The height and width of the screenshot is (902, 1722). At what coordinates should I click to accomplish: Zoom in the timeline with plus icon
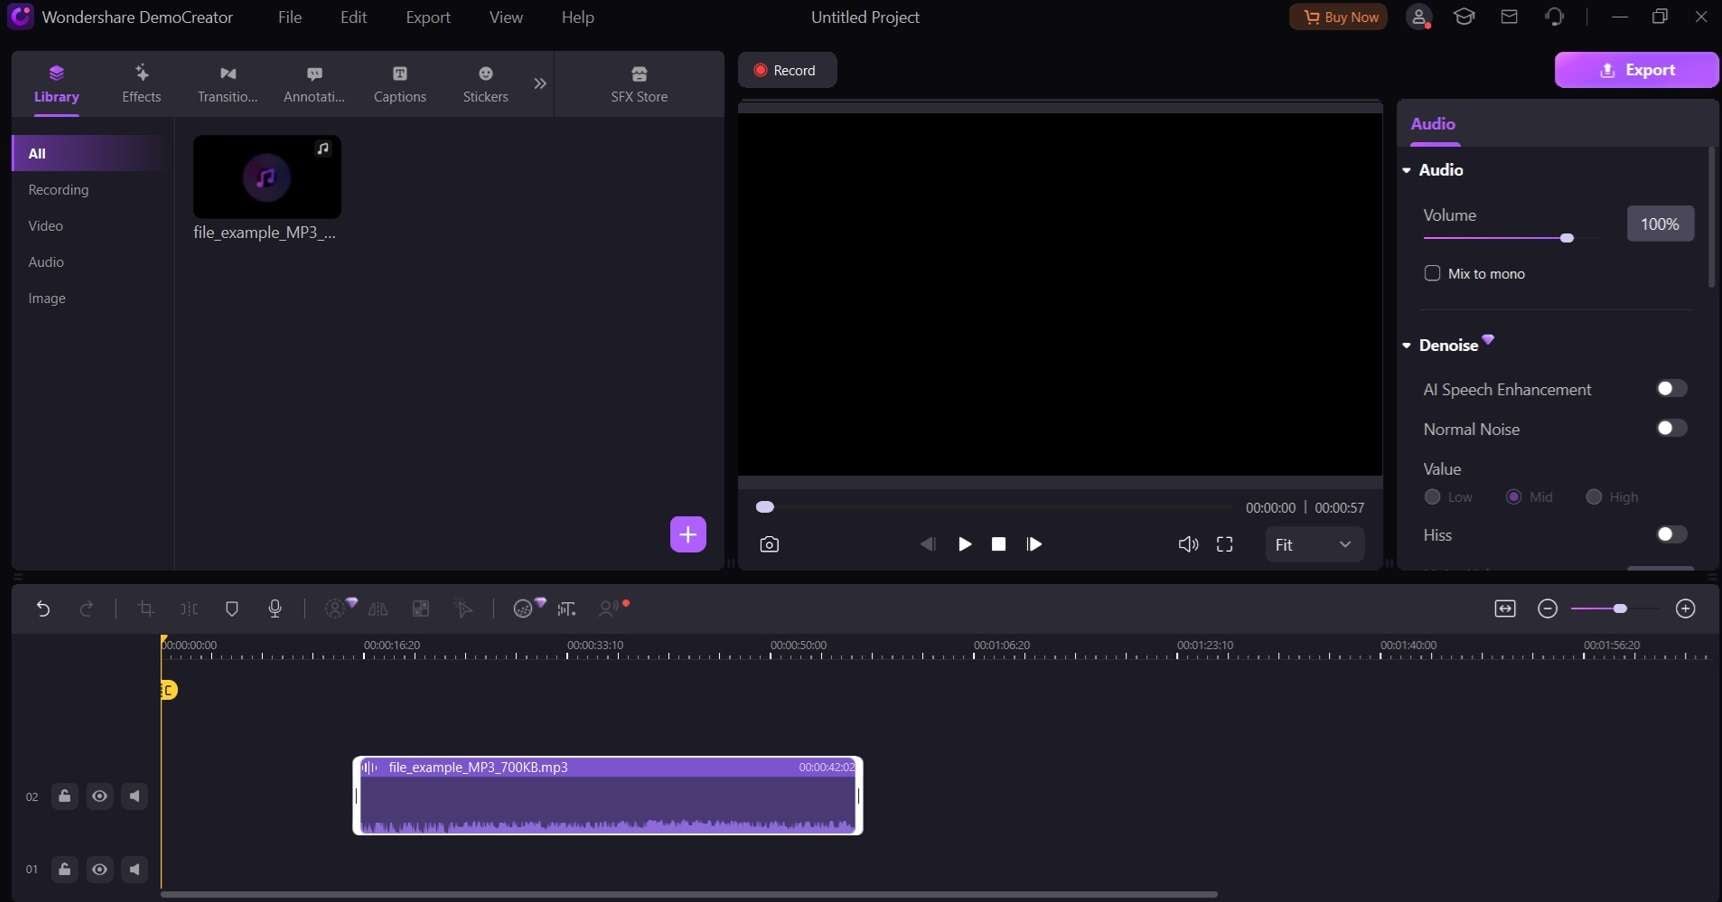click(1686, 608)
